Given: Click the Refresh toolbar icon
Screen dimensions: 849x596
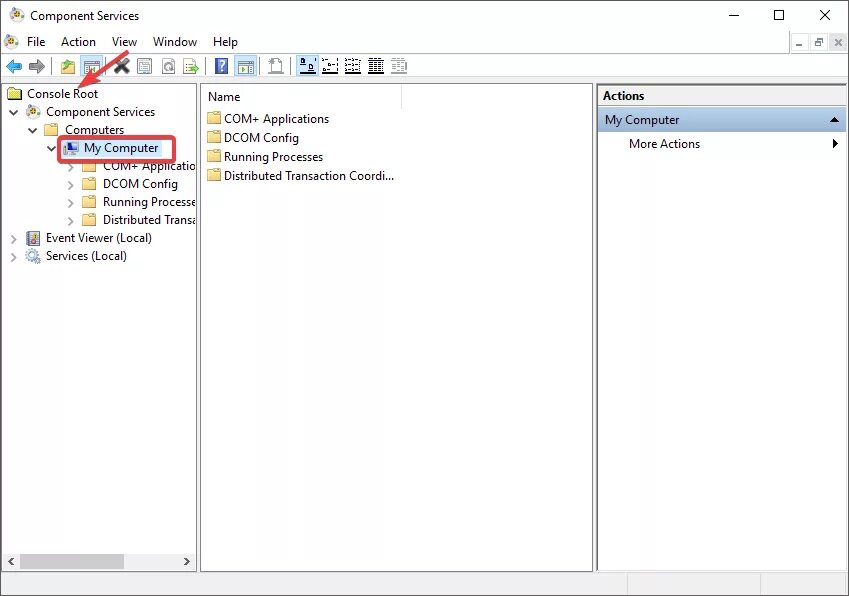Looking at the screenshot, I should point(168,67).
